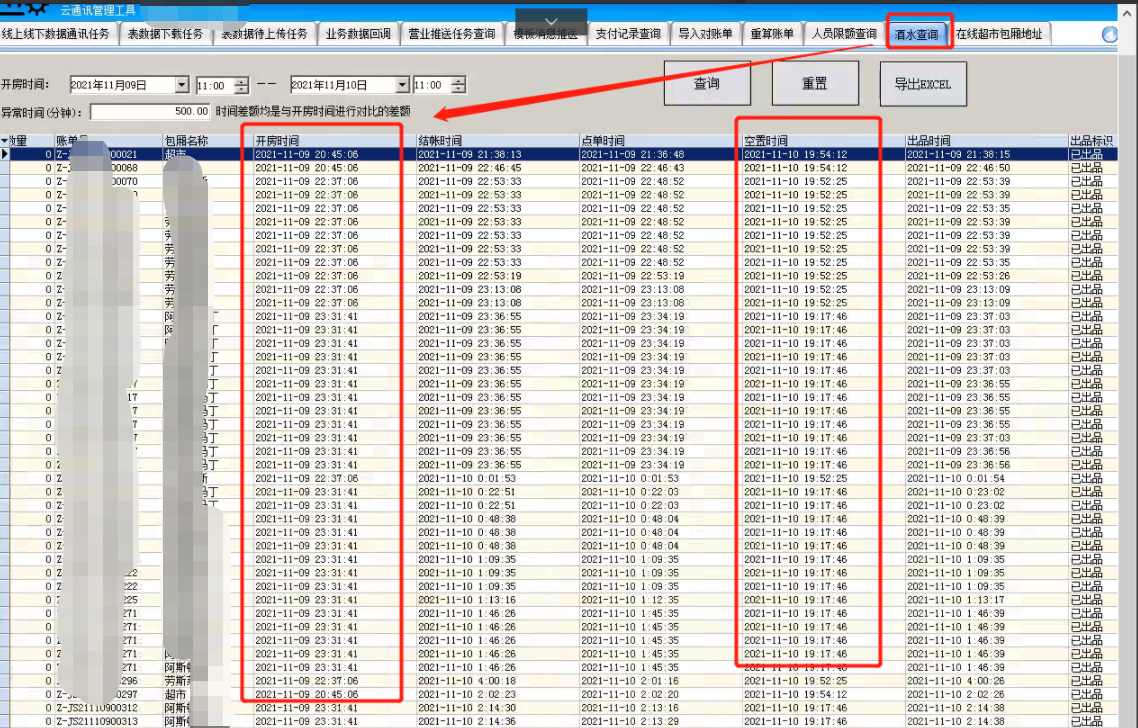Select cell 2021-11-10 2:14:30 in 结帐时间
This screenshot has height=728, width=1138.
(497, 708)
